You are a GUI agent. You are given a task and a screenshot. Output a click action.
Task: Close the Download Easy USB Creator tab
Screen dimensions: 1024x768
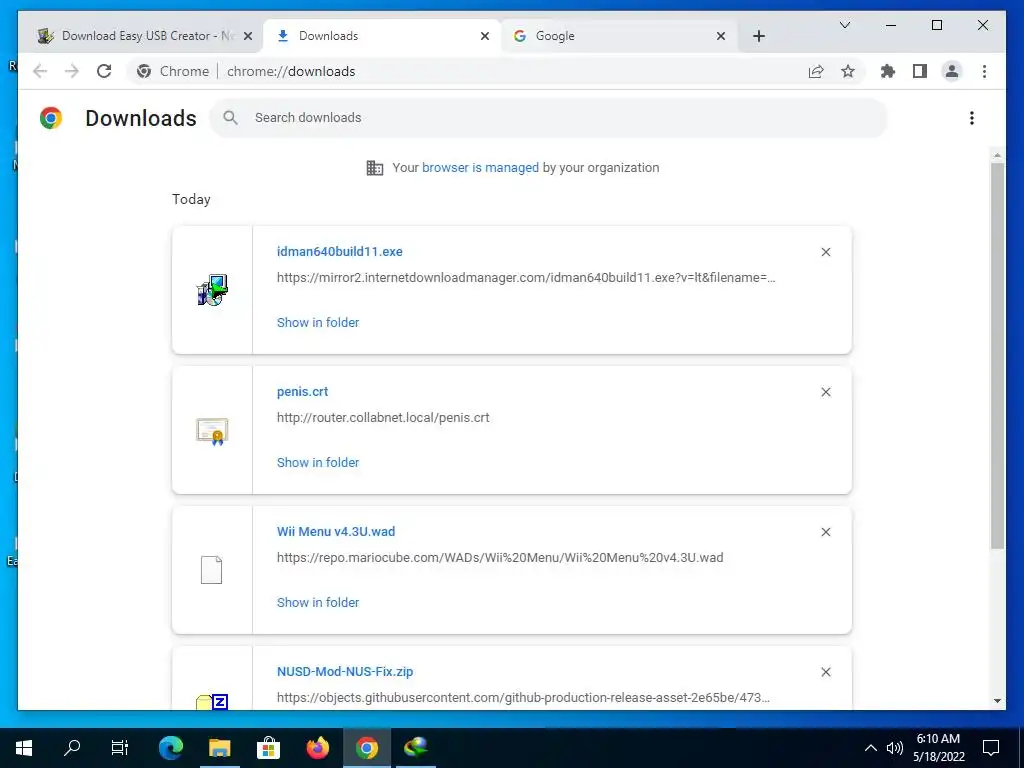(248, 36)
